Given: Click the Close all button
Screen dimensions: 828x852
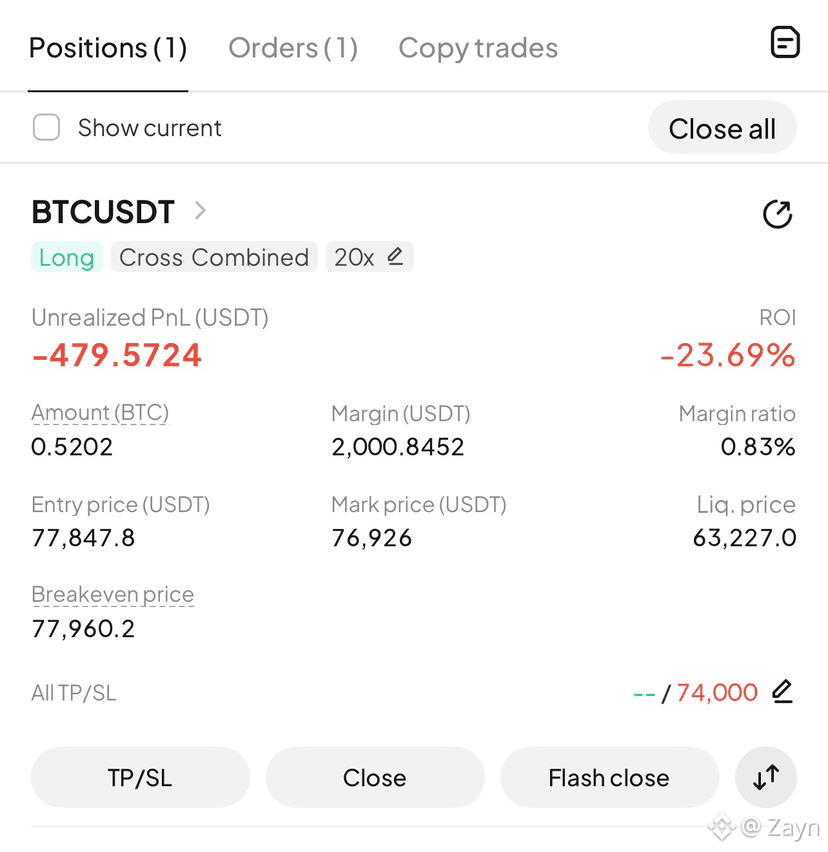Looking at the screenshot, I should 722,129.
